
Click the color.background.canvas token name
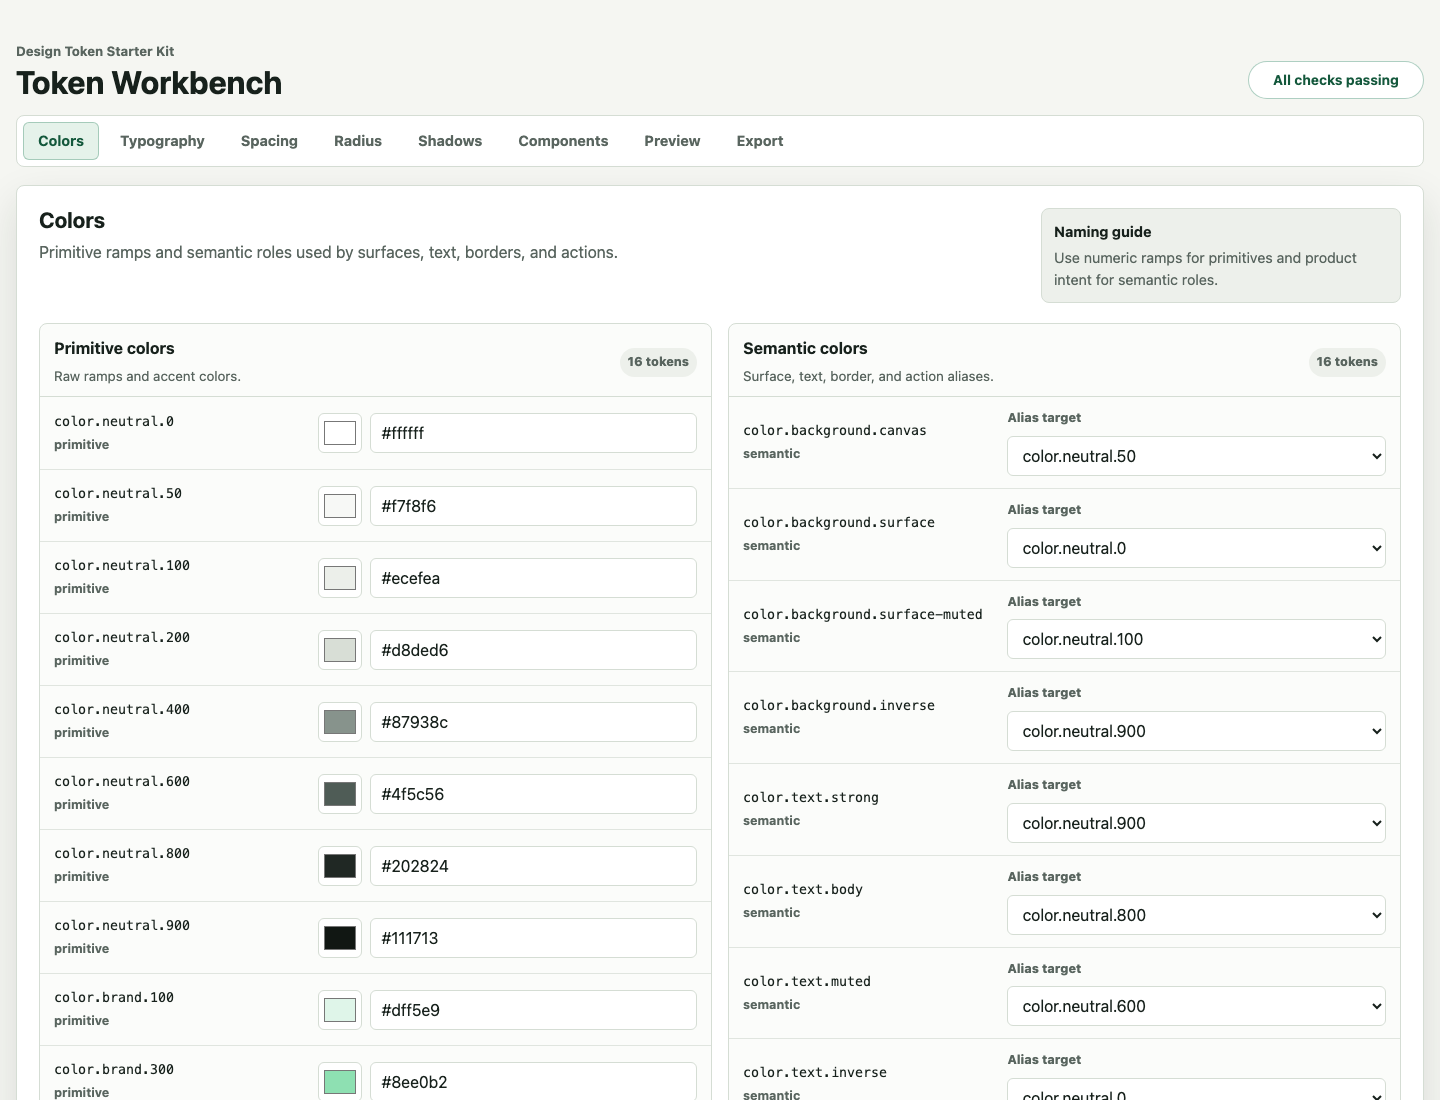coord(835,430)
